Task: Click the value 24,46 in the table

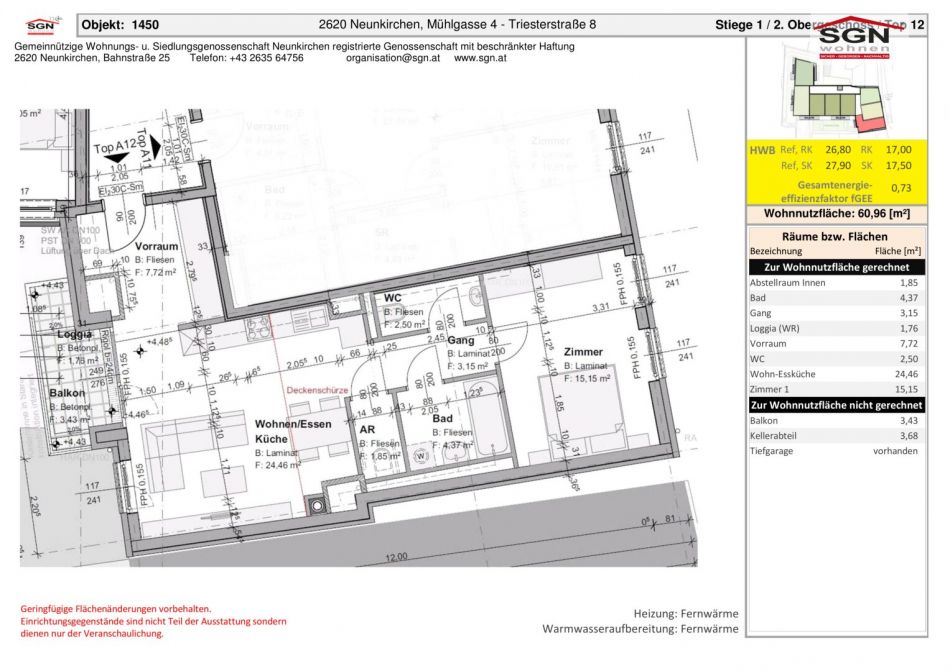Action: click(x=906, y=374)
